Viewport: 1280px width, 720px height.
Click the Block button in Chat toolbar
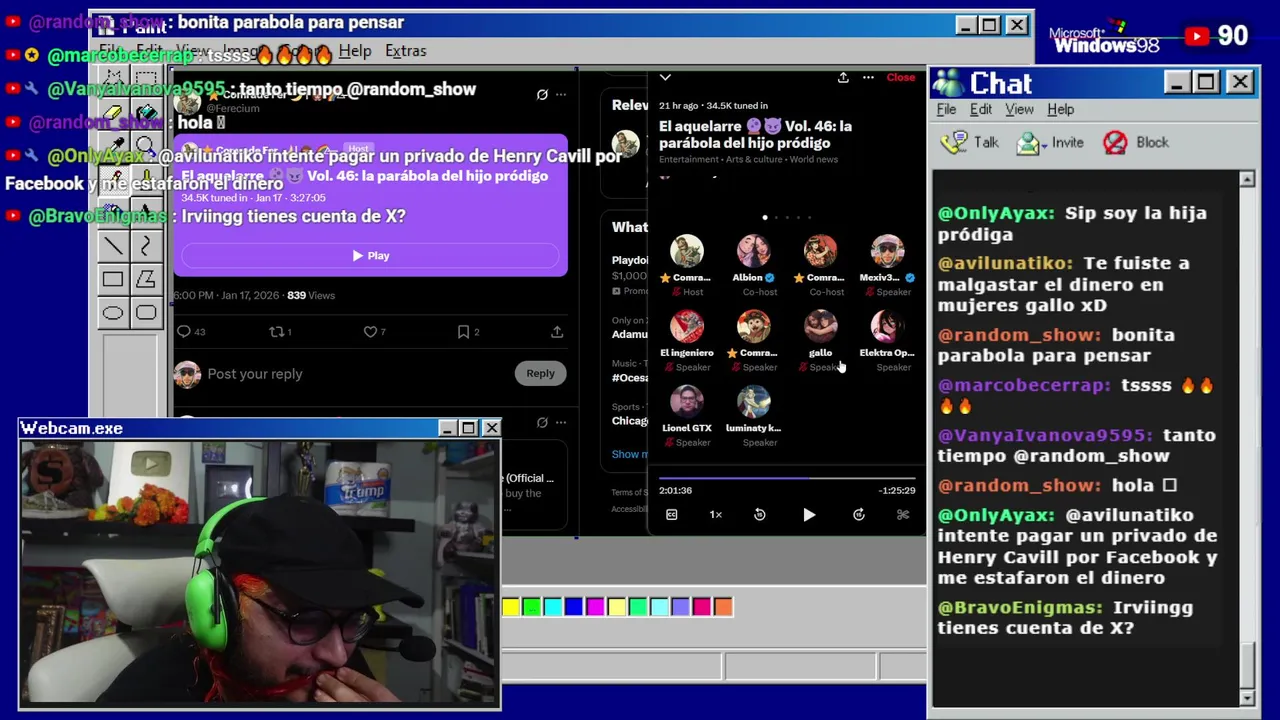pyautogui.click(x=1136, y=142)
